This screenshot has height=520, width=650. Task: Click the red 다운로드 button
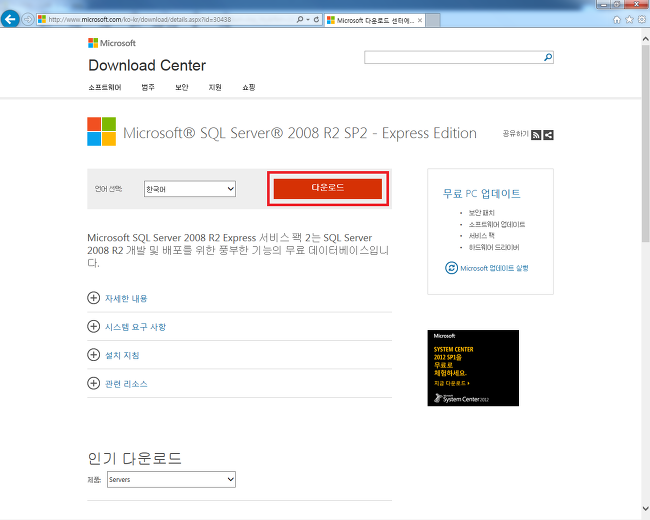click(x=327, y=188)
